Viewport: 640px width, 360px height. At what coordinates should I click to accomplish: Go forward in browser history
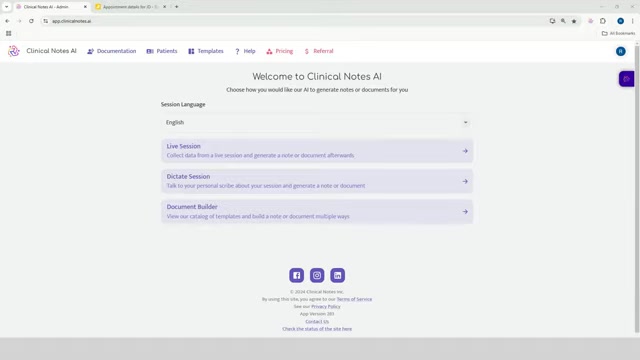pos(19,21)
